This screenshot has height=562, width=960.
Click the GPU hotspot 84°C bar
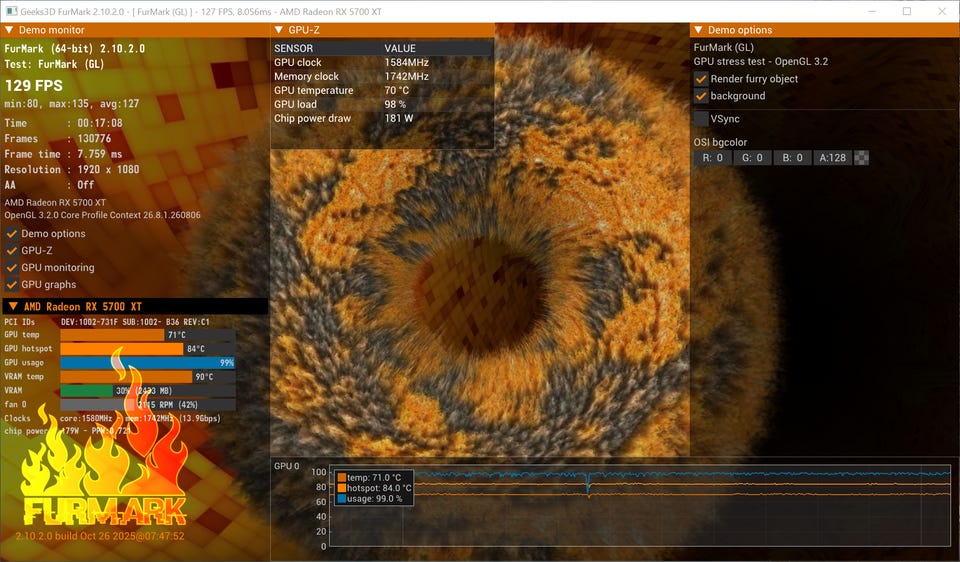tap(148, 349)
